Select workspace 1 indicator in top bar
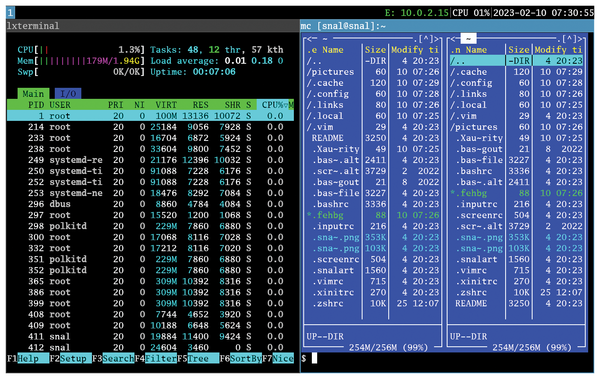Image resolution: width=600 pixels, height=379 pixels. (10, 13)
